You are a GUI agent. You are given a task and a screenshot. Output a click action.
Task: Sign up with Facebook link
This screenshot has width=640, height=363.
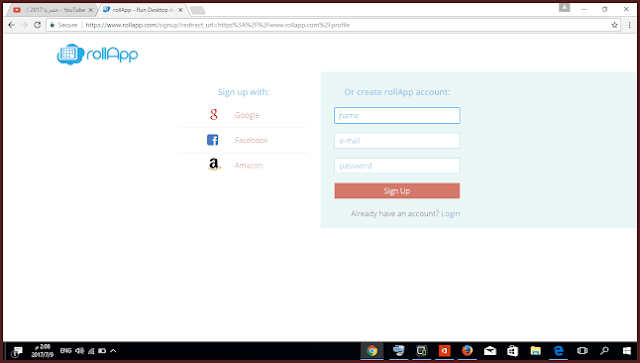(x=251, y=140)
